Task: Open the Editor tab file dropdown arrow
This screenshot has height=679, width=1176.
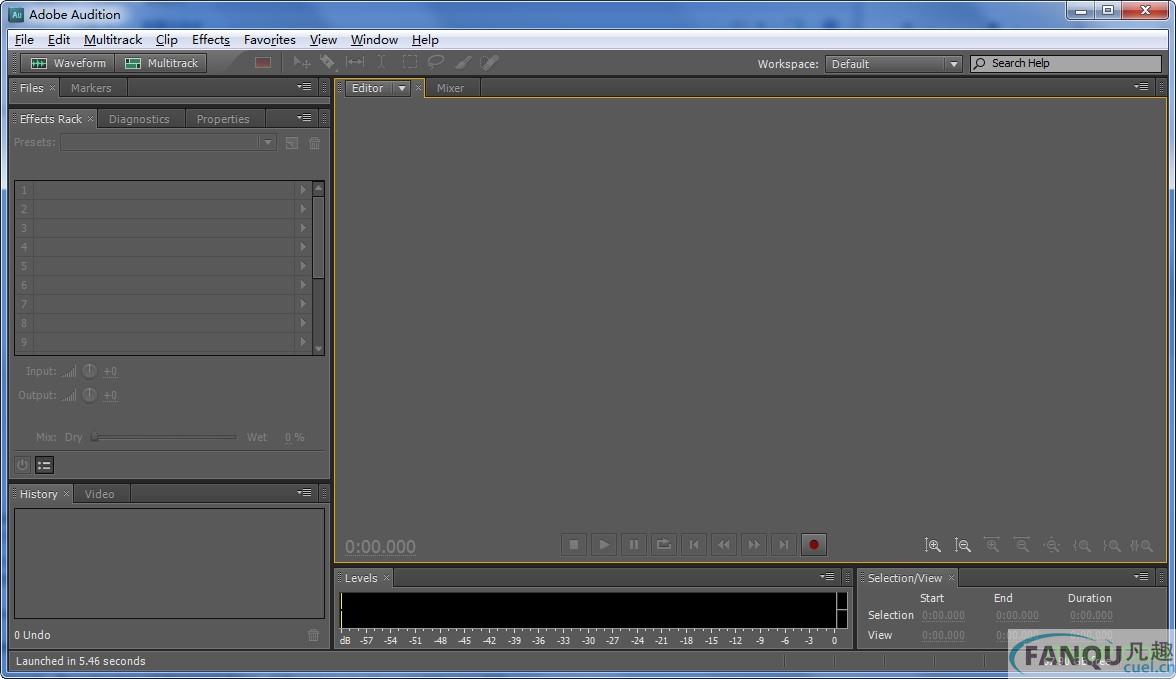Action: pos(402,89)
